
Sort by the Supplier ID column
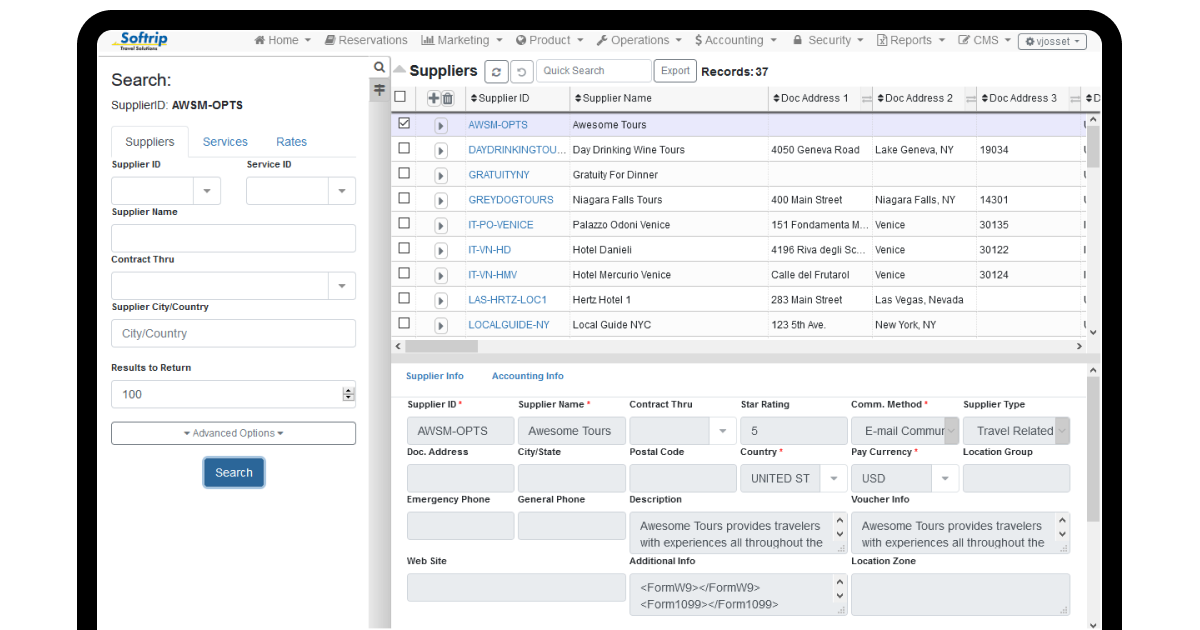(500, 98)
